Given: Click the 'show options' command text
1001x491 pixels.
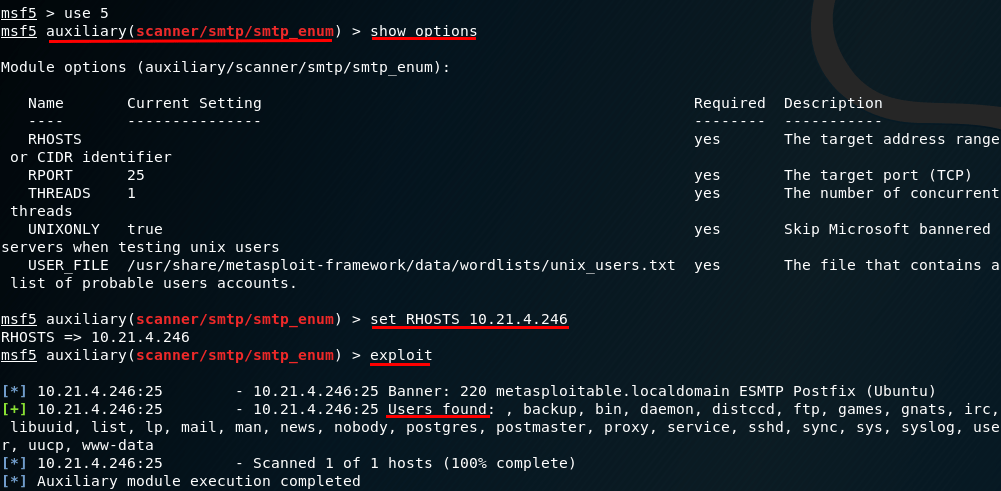Looking at the screenshot, I should click(x=423, y=31).
